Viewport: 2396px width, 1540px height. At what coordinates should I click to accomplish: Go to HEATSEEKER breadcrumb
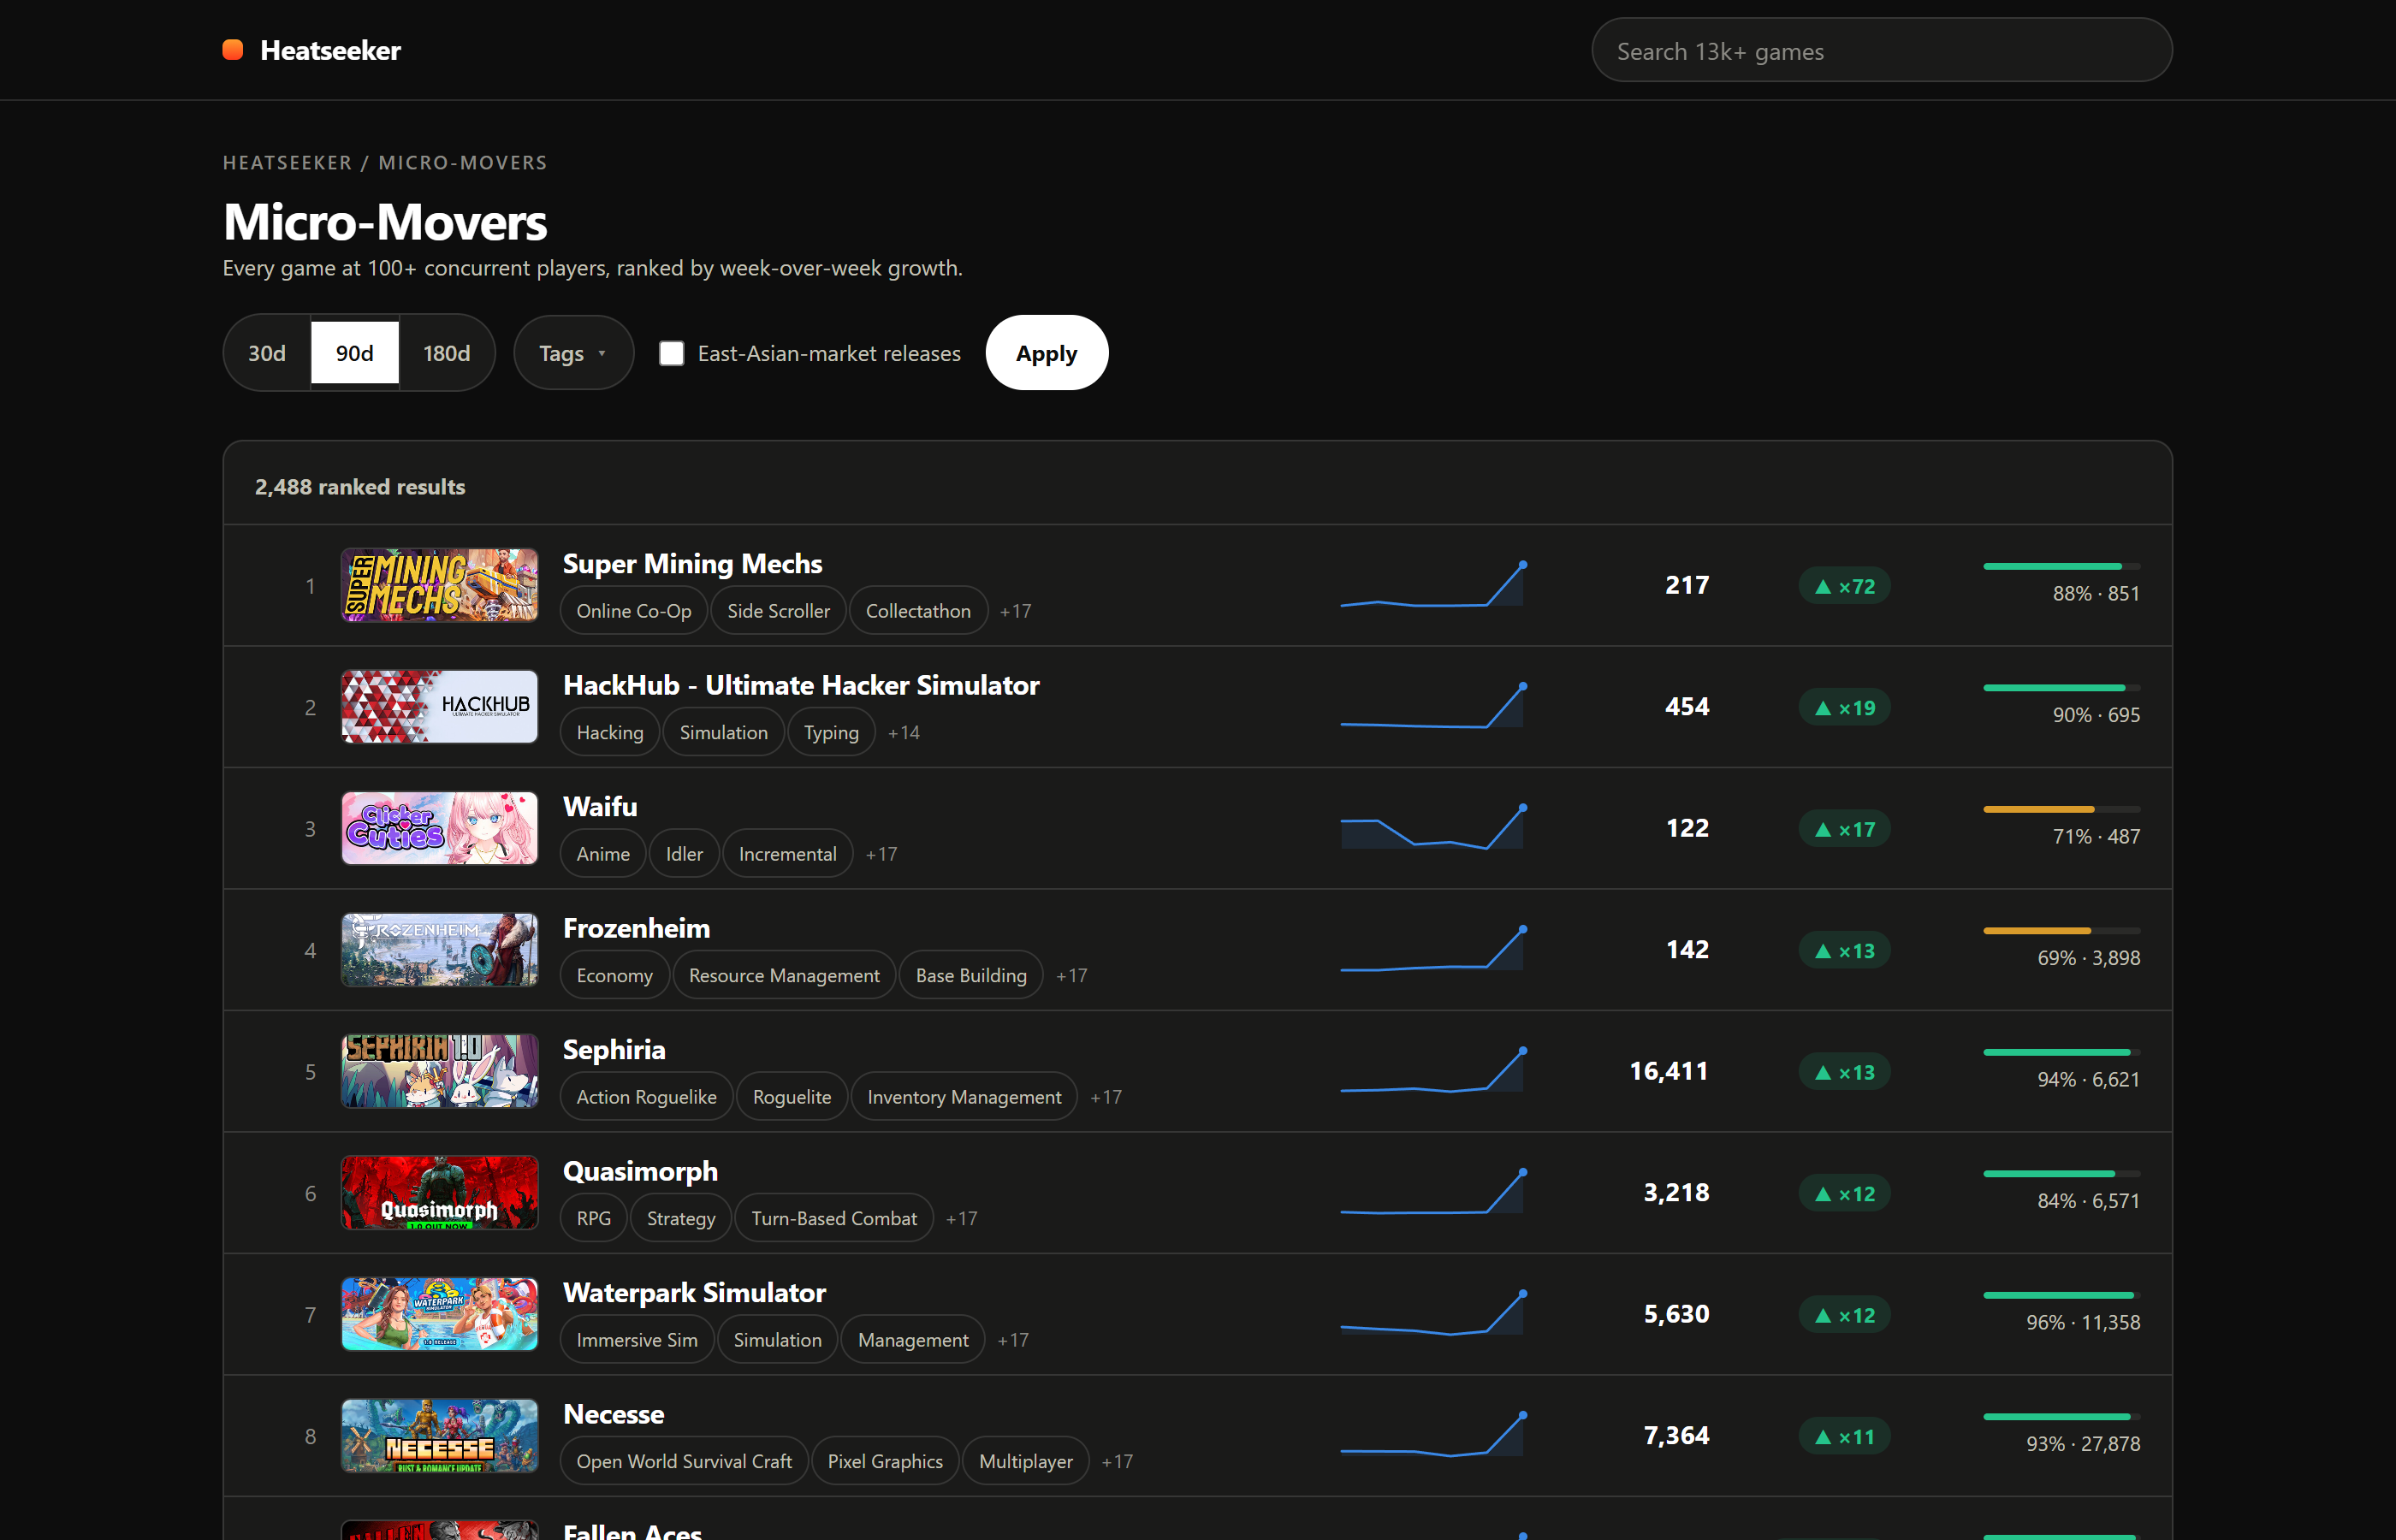[287, 162]
